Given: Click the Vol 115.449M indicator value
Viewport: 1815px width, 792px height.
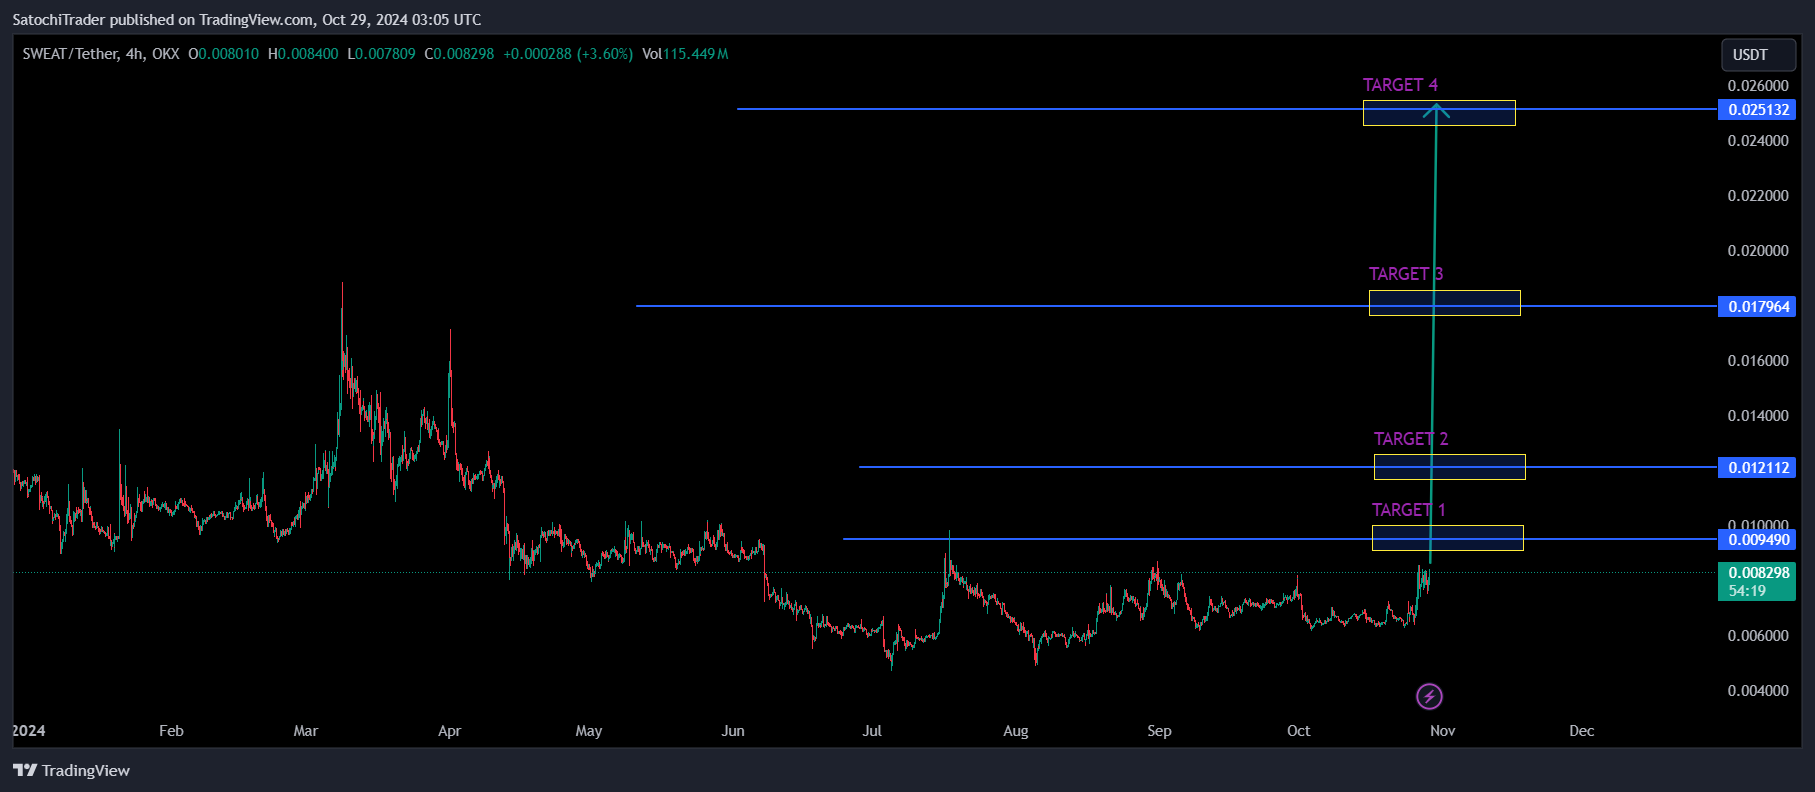Looking at the screenshot, I should pyautogui.click(x=685, y=54).
